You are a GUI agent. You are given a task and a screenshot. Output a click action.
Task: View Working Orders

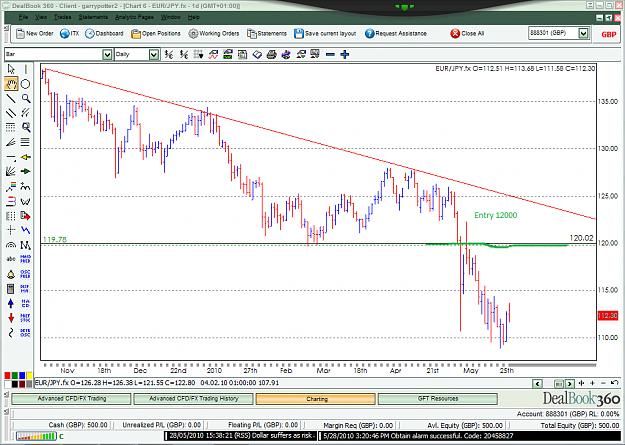tap(214, 33)
